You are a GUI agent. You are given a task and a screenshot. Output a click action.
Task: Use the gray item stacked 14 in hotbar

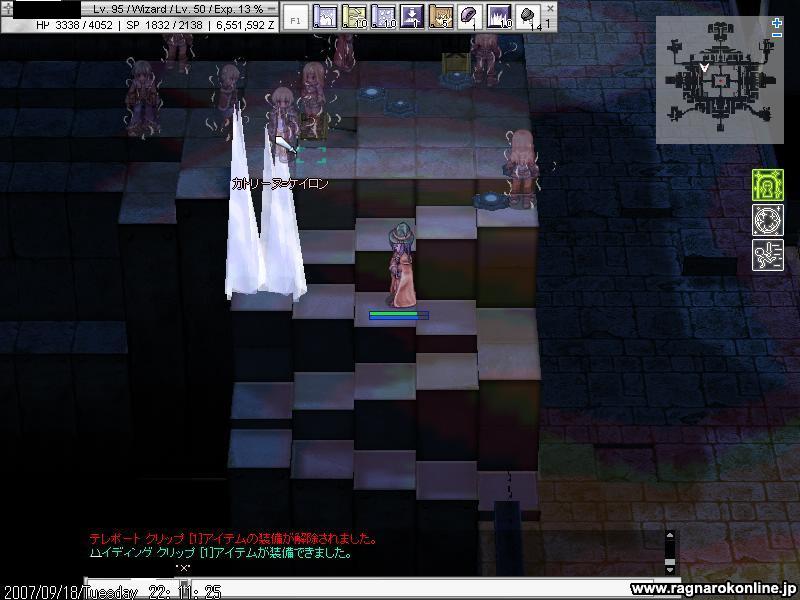pos(528,17)
